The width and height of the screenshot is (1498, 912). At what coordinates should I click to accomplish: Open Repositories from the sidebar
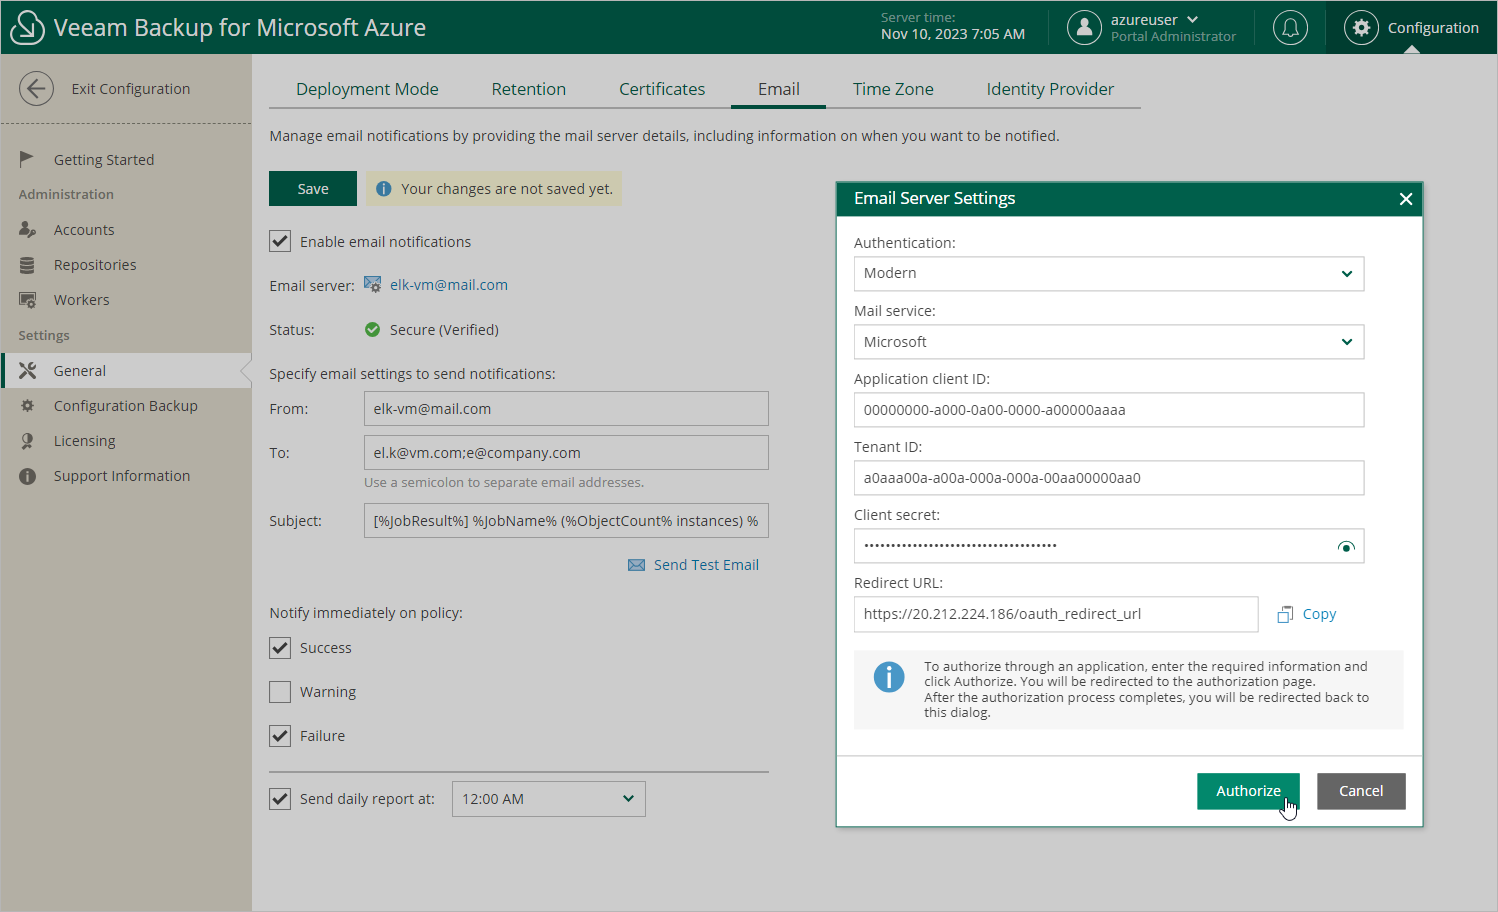tap(95, 265)
